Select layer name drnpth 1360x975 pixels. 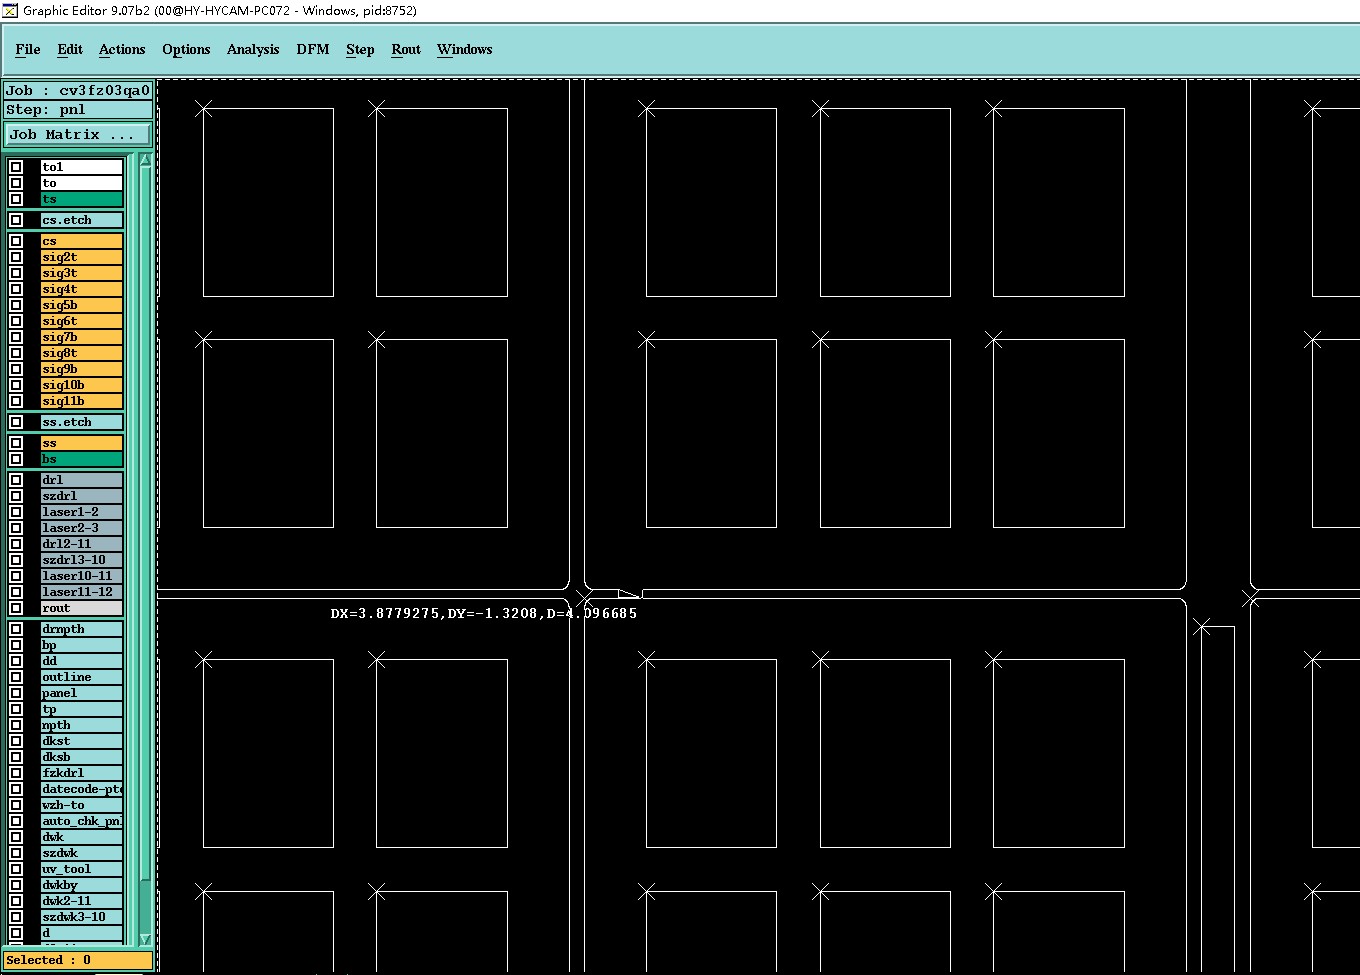pos(82,629)
